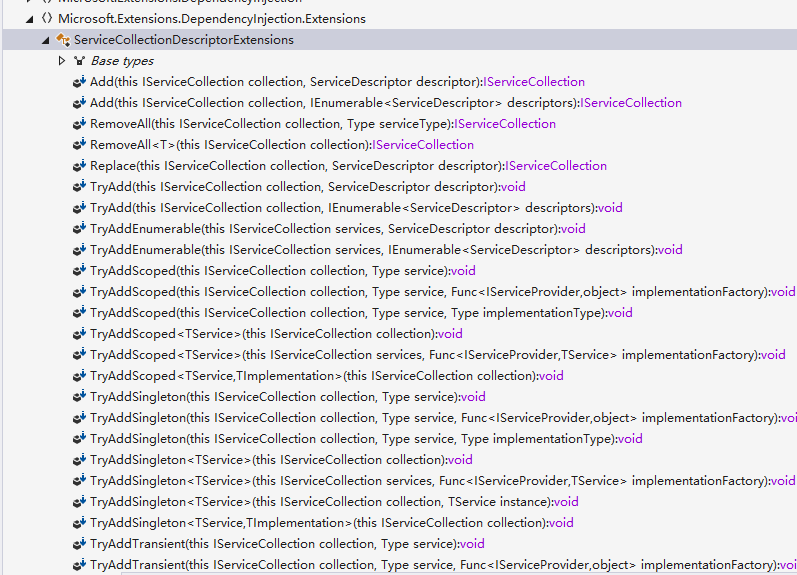Click method icon of TryAddSingleton<TService>(collection)
797x575 pixels.
coord(79,460)
